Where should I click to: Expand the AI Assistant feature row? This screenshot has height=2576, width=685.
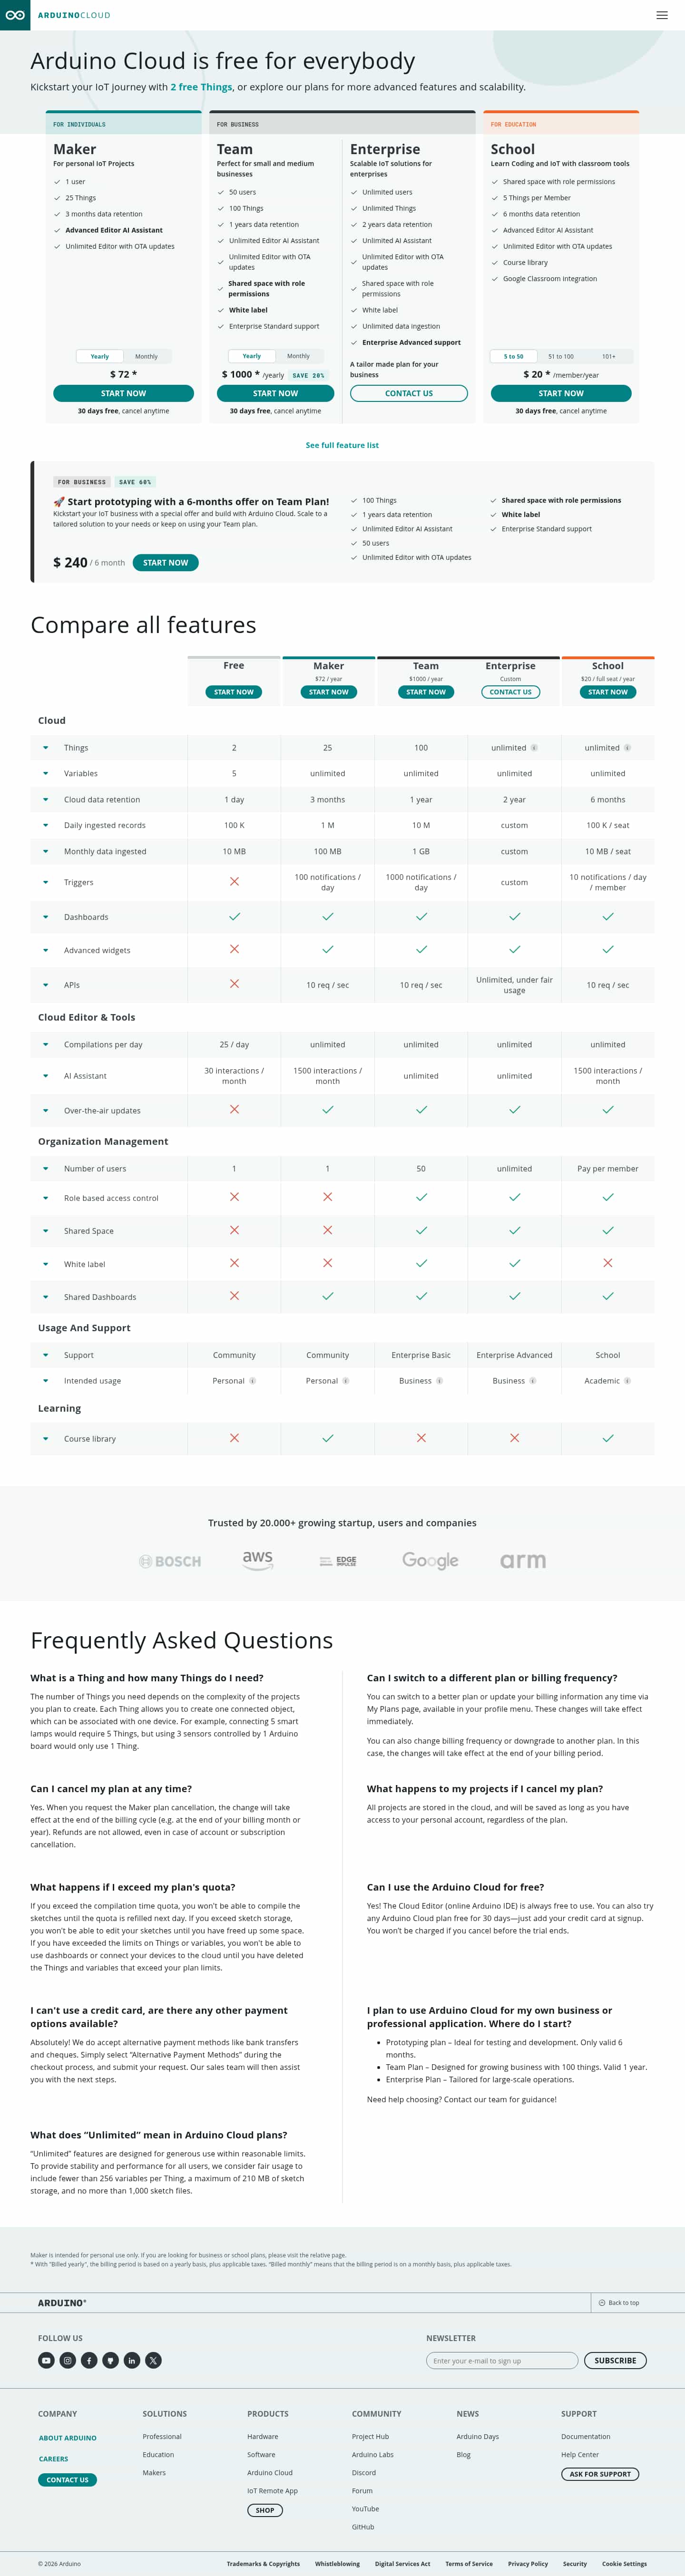[45, 1076]
